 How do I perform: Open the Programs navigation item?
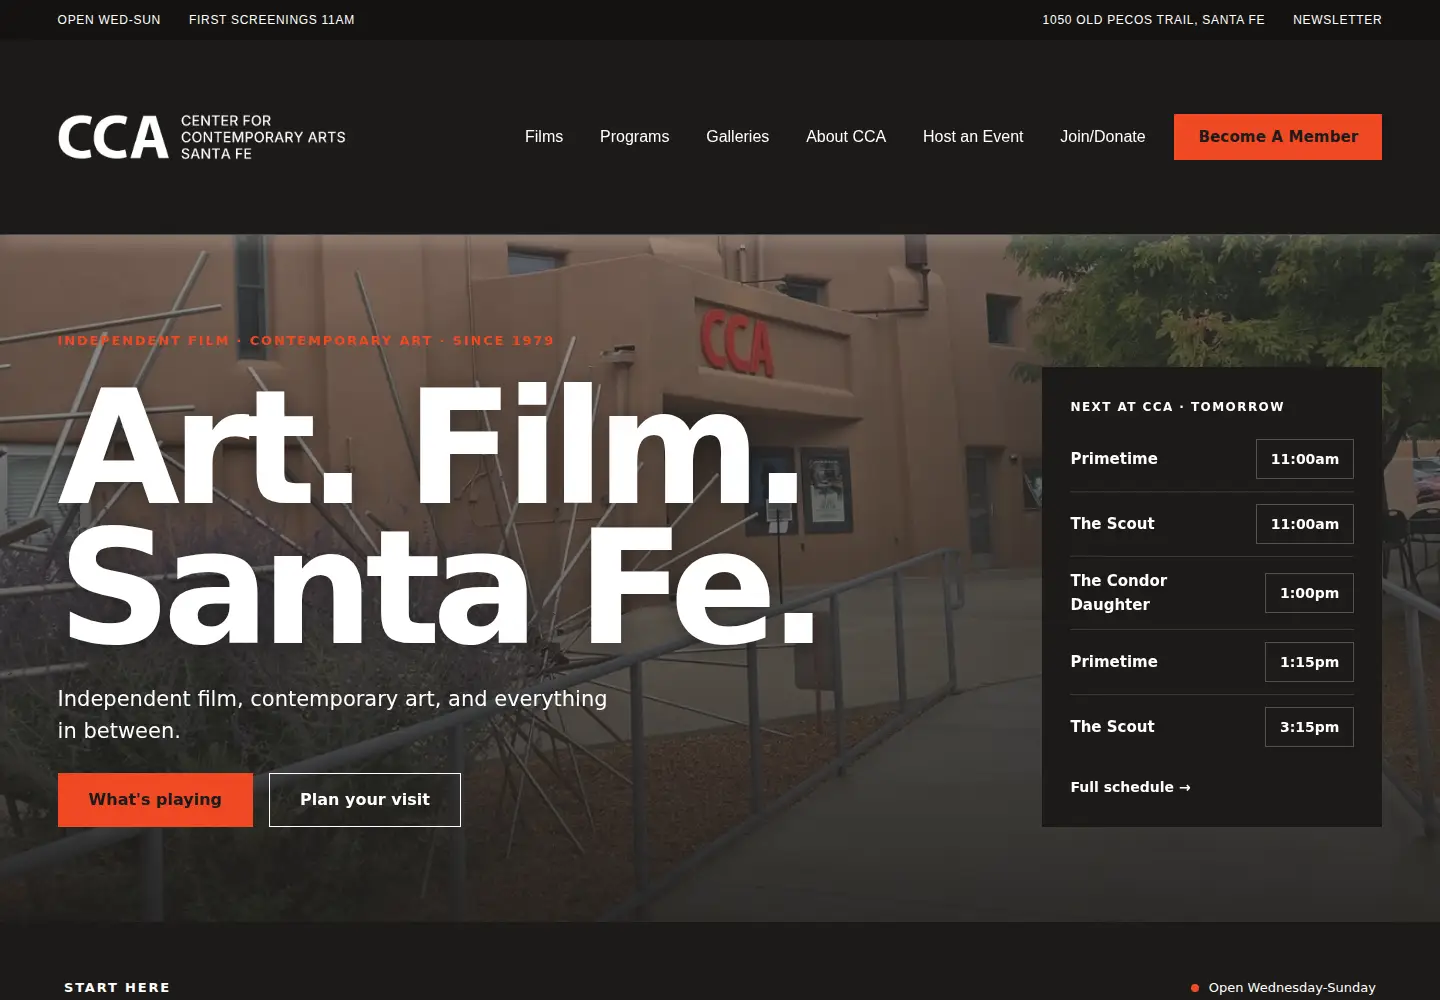click(x=634, y=137)
